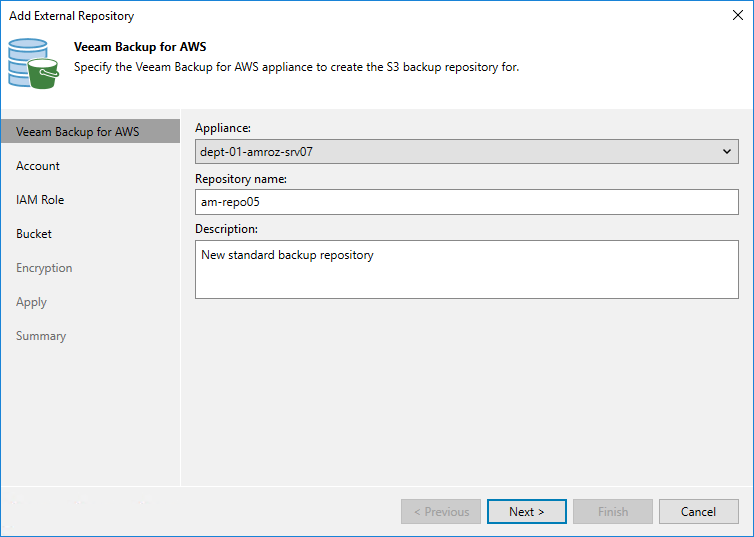Click the bold Veeam Backup for AWS heading

(x=140, y=47)
